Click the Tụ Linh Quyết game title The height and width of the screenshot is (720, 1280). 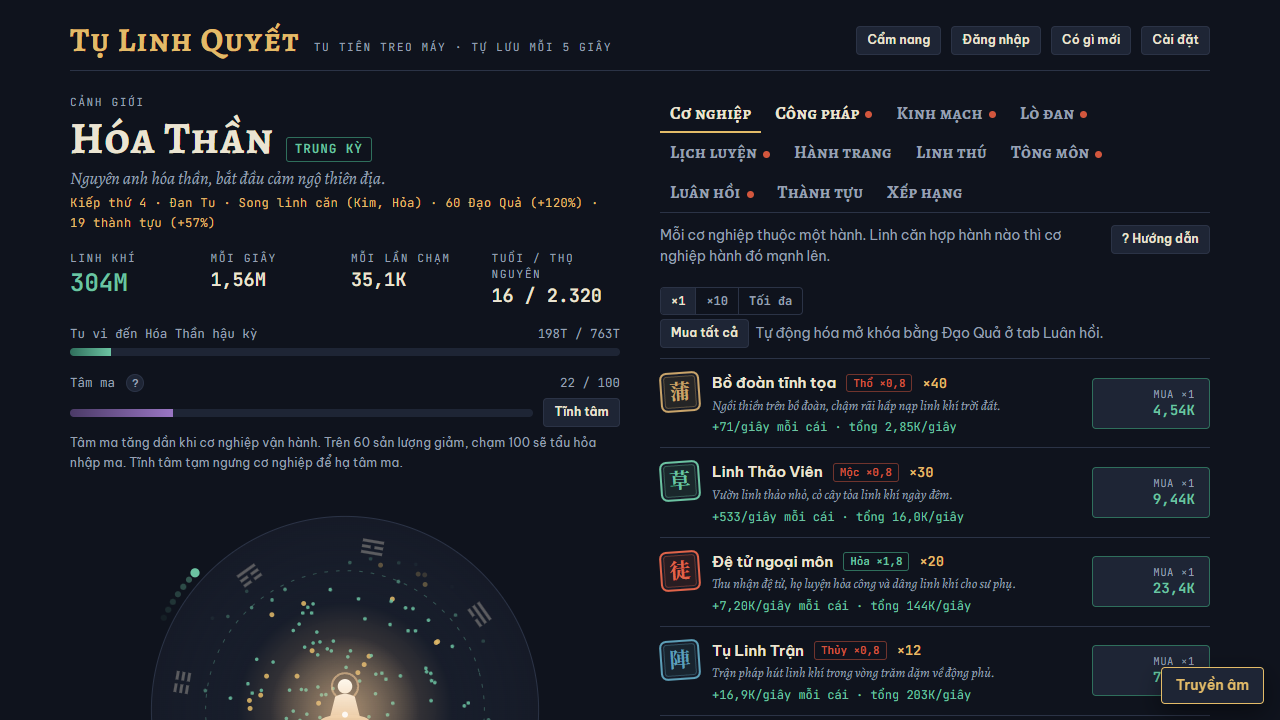coord(184,42)
